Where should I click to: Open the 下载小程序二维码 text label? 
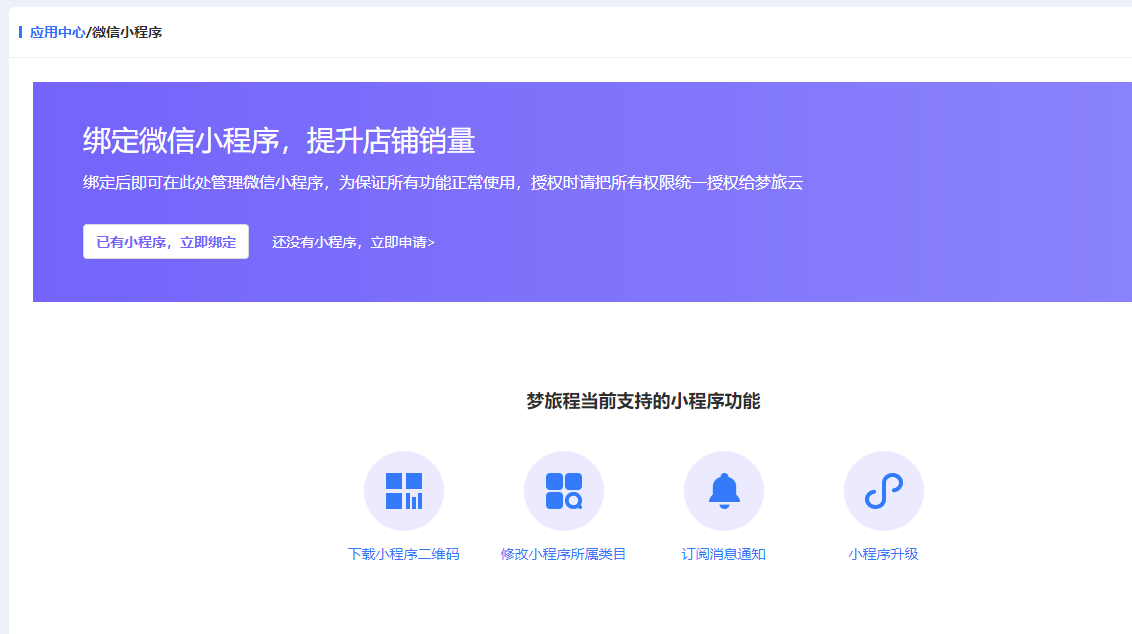404,555
